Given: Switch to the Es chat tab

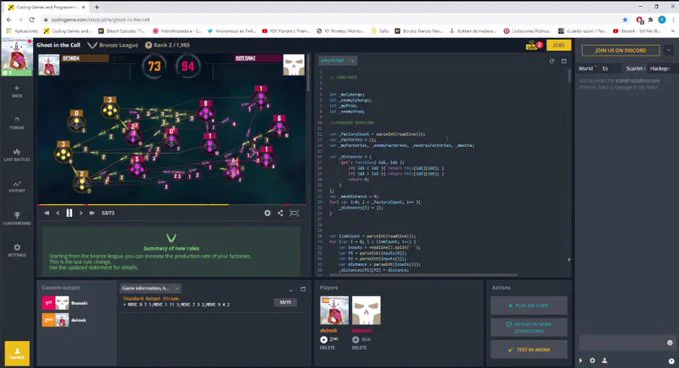Looking at the screenshot, I should point(605,68).
